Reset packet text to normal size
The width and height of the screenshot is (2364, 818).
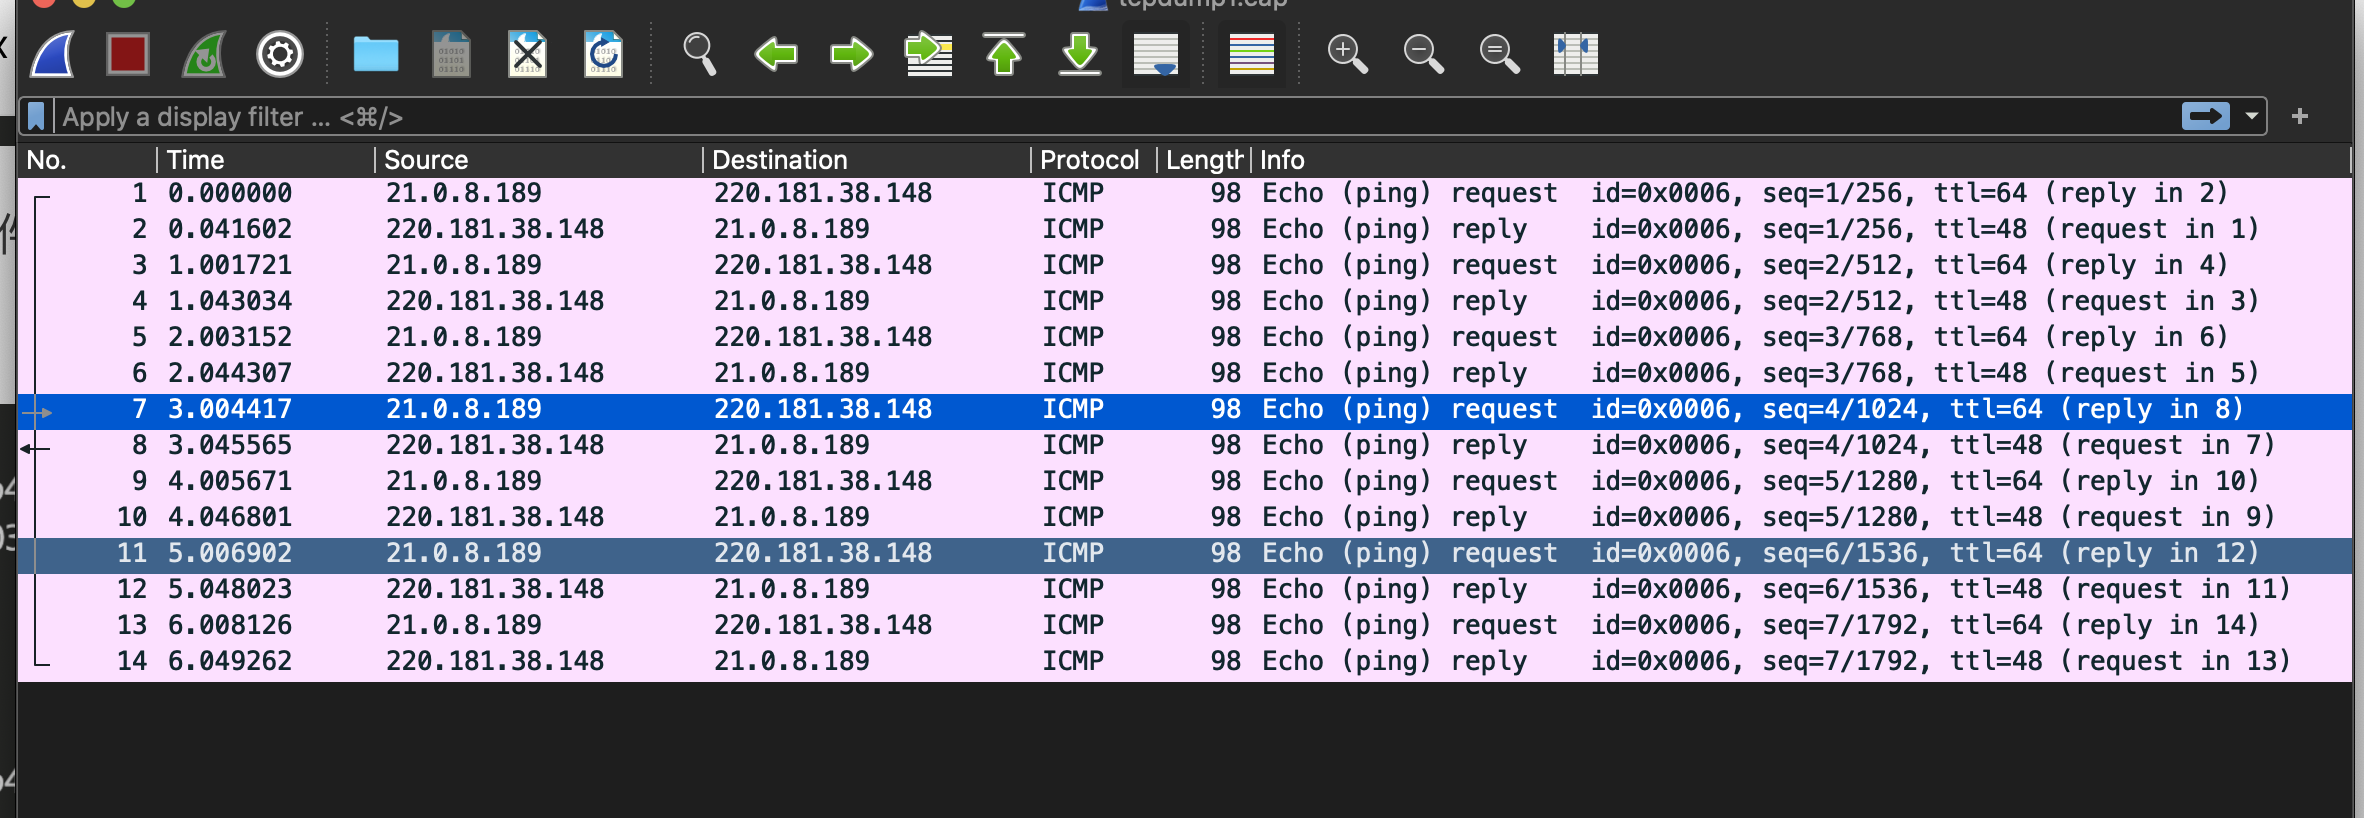click(x=1499, y=54)
